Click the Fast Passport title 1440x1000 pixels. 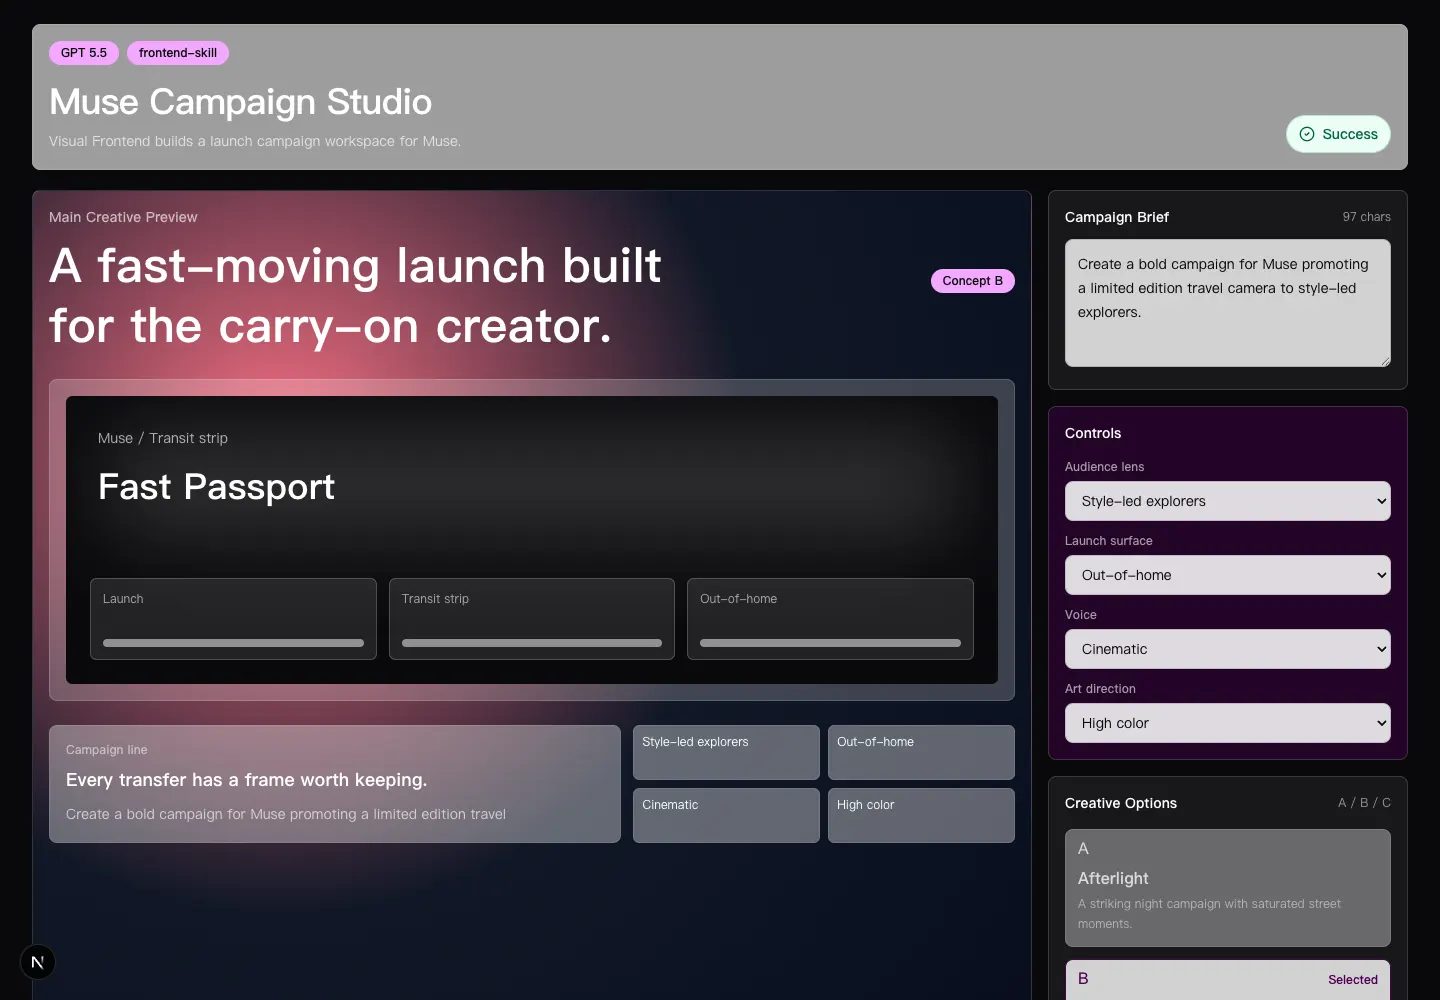(x=216, y=487)
